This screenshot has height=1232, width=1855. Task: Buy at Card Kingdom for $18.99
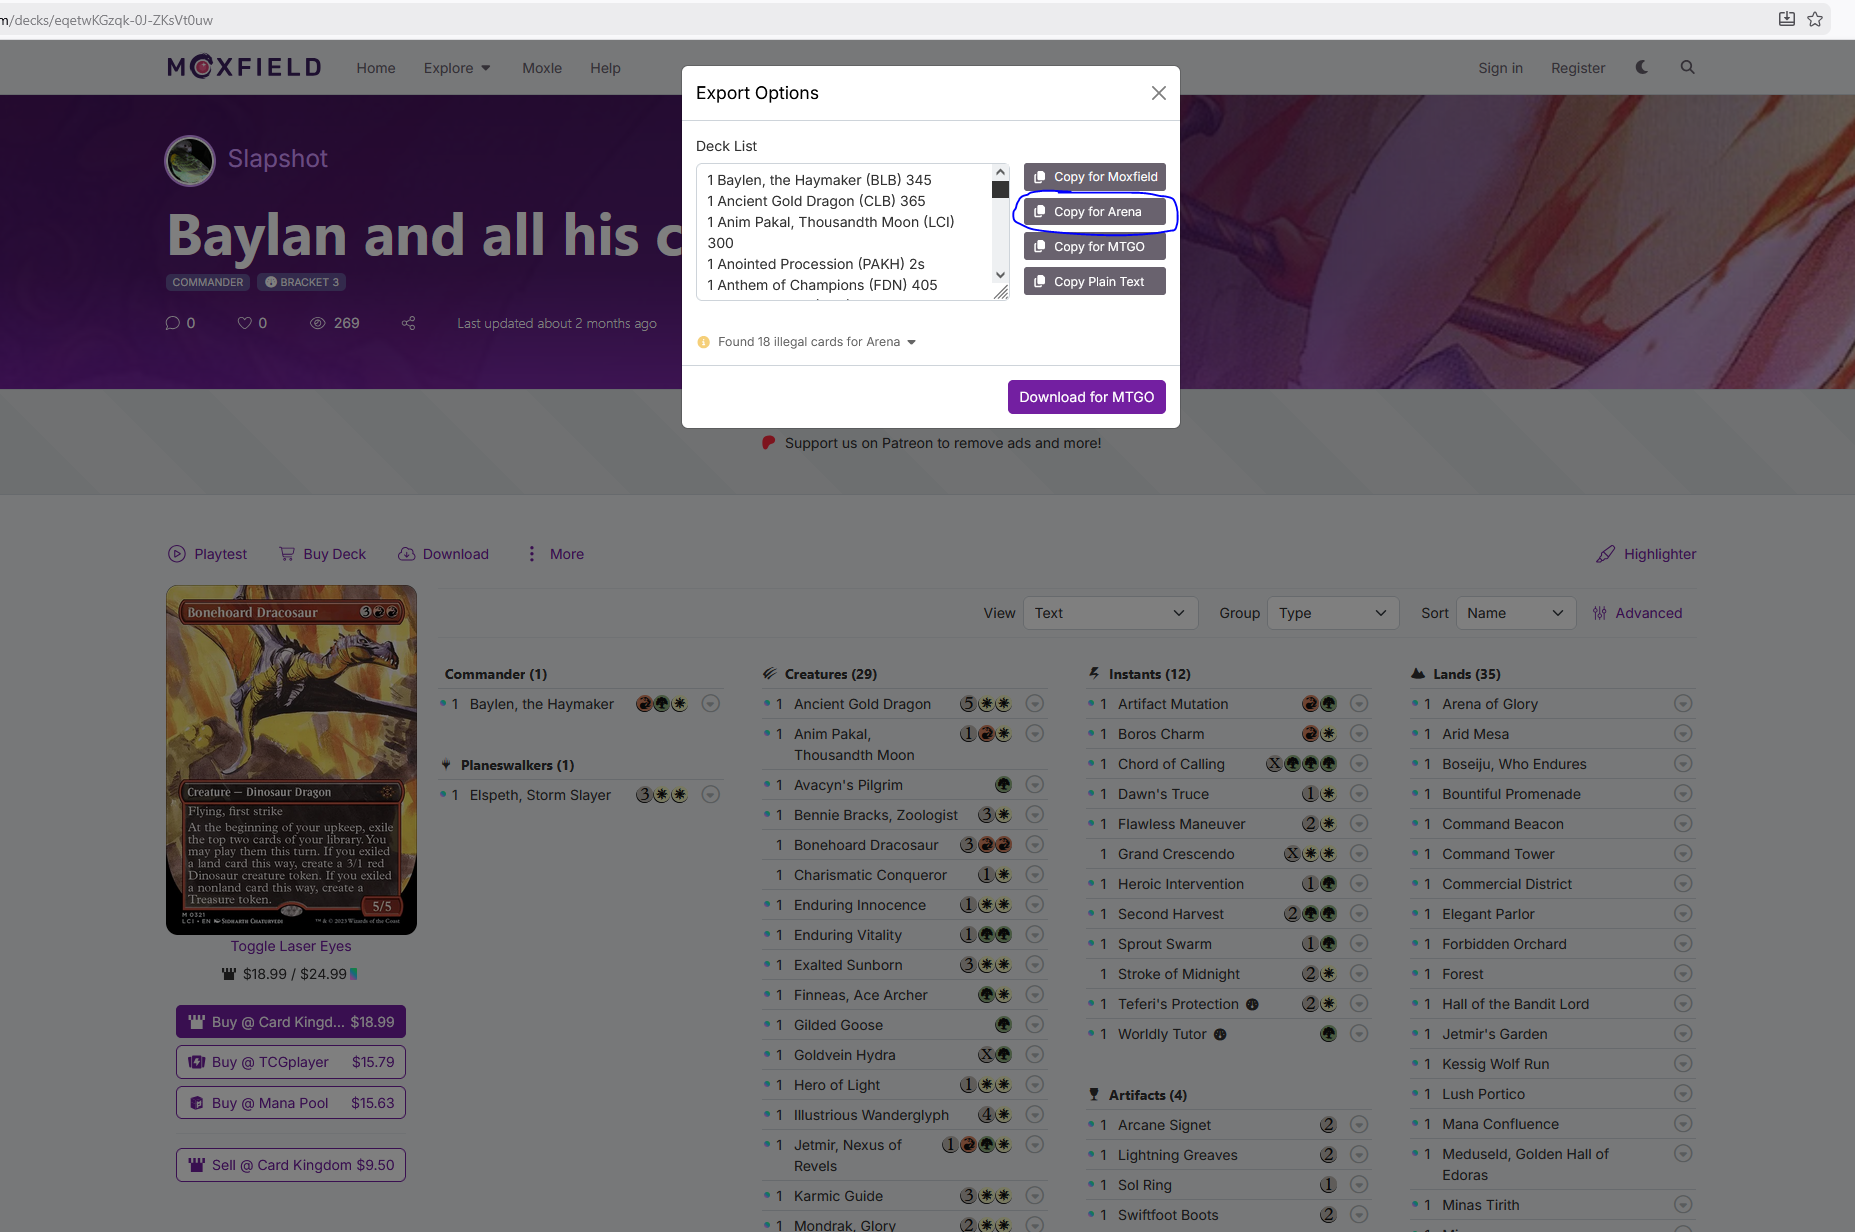291,1022
